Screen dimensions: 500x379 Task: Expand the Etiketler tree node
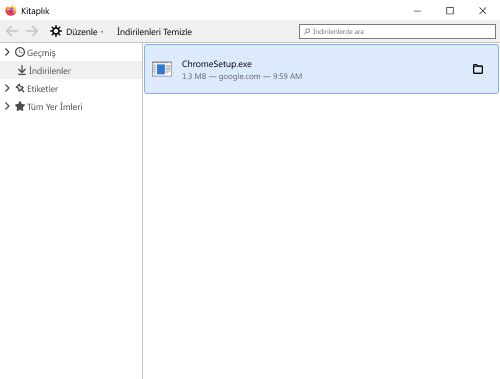pyautogui.click(x=7, y=88)
